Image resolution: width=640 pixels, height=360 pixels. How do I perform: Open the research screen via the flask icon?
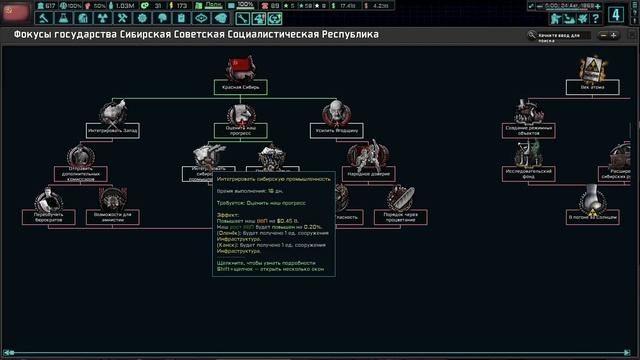click(64, 18)
